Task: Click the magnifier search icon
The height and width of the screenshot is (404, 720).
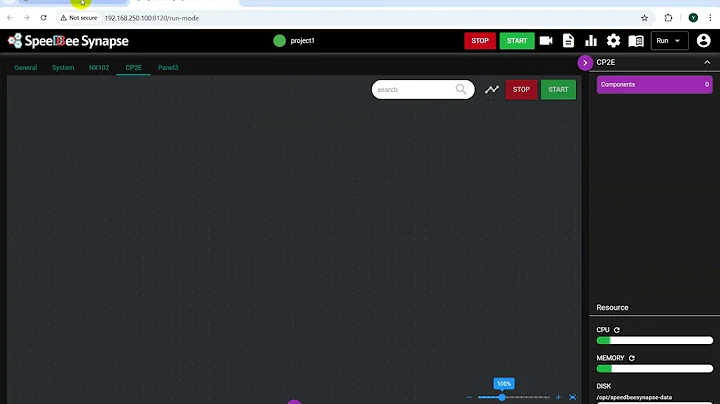Action: point(461,90)
